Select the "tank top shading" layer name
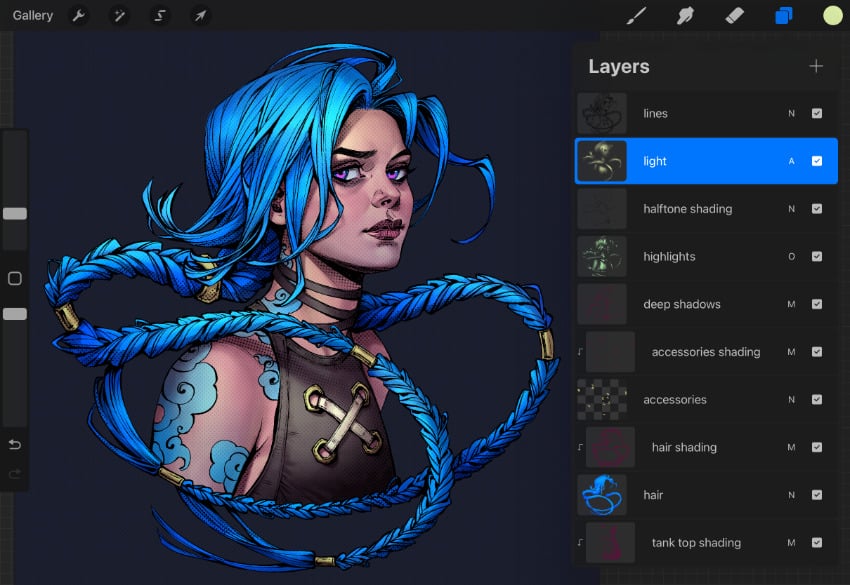 coord(696,543)
